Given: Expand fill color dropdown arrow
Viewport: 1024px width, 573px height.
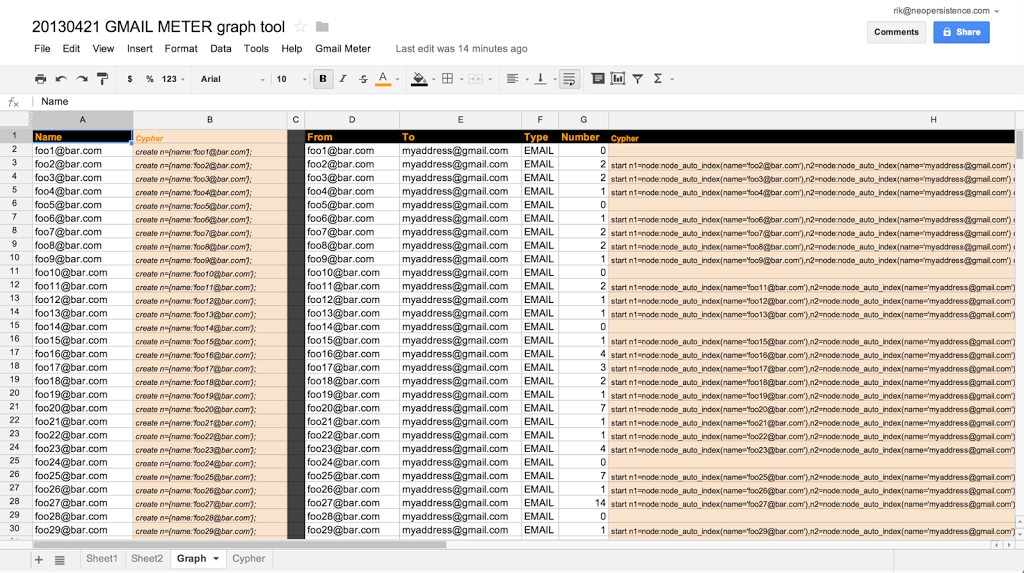Looking at the screenshot, I should click(x=434, y=80).
